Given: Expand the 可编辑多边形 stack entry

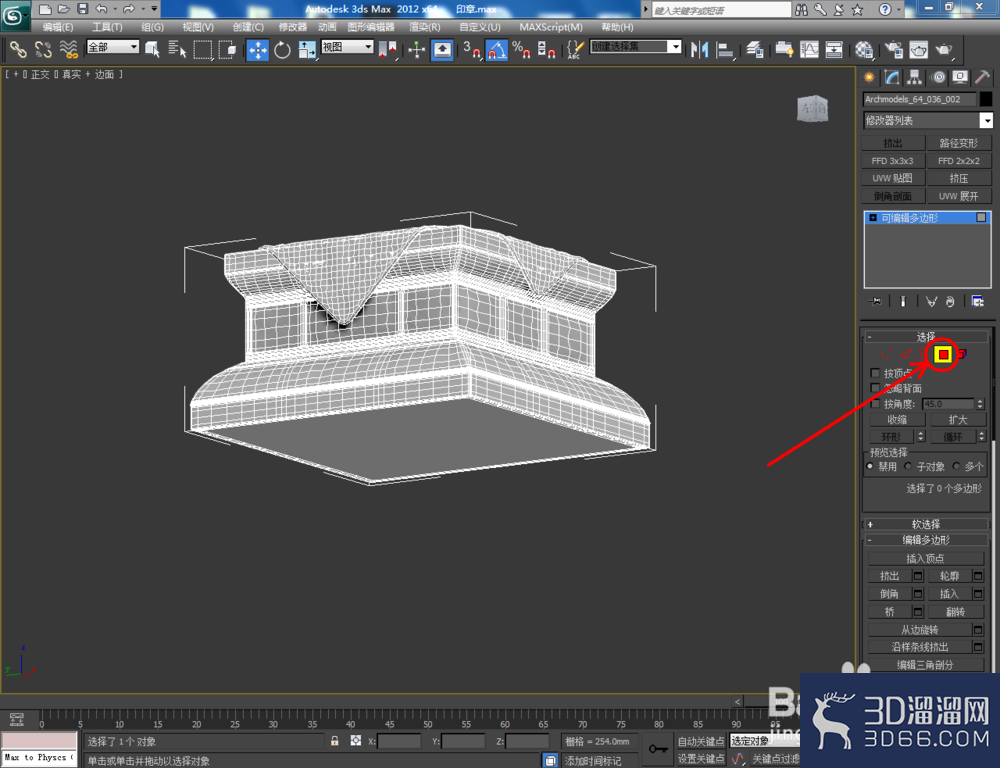Looking at the screenshot, I should click(873, 218).
